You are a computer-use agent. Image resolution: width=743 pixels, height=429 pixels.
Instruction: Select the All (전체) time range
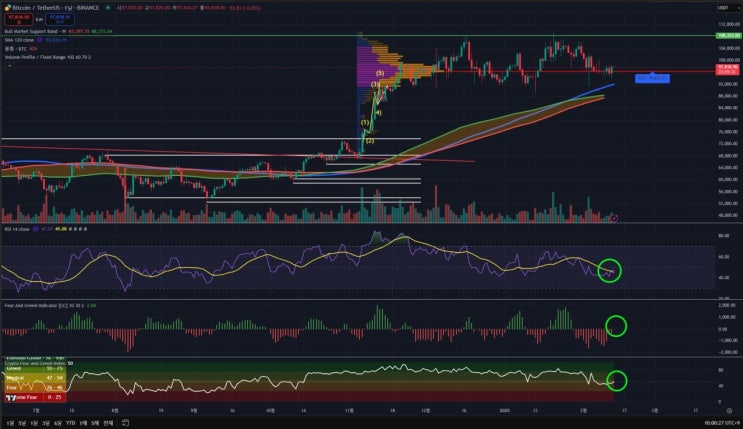pyautogui.click(x=109, y=423)
